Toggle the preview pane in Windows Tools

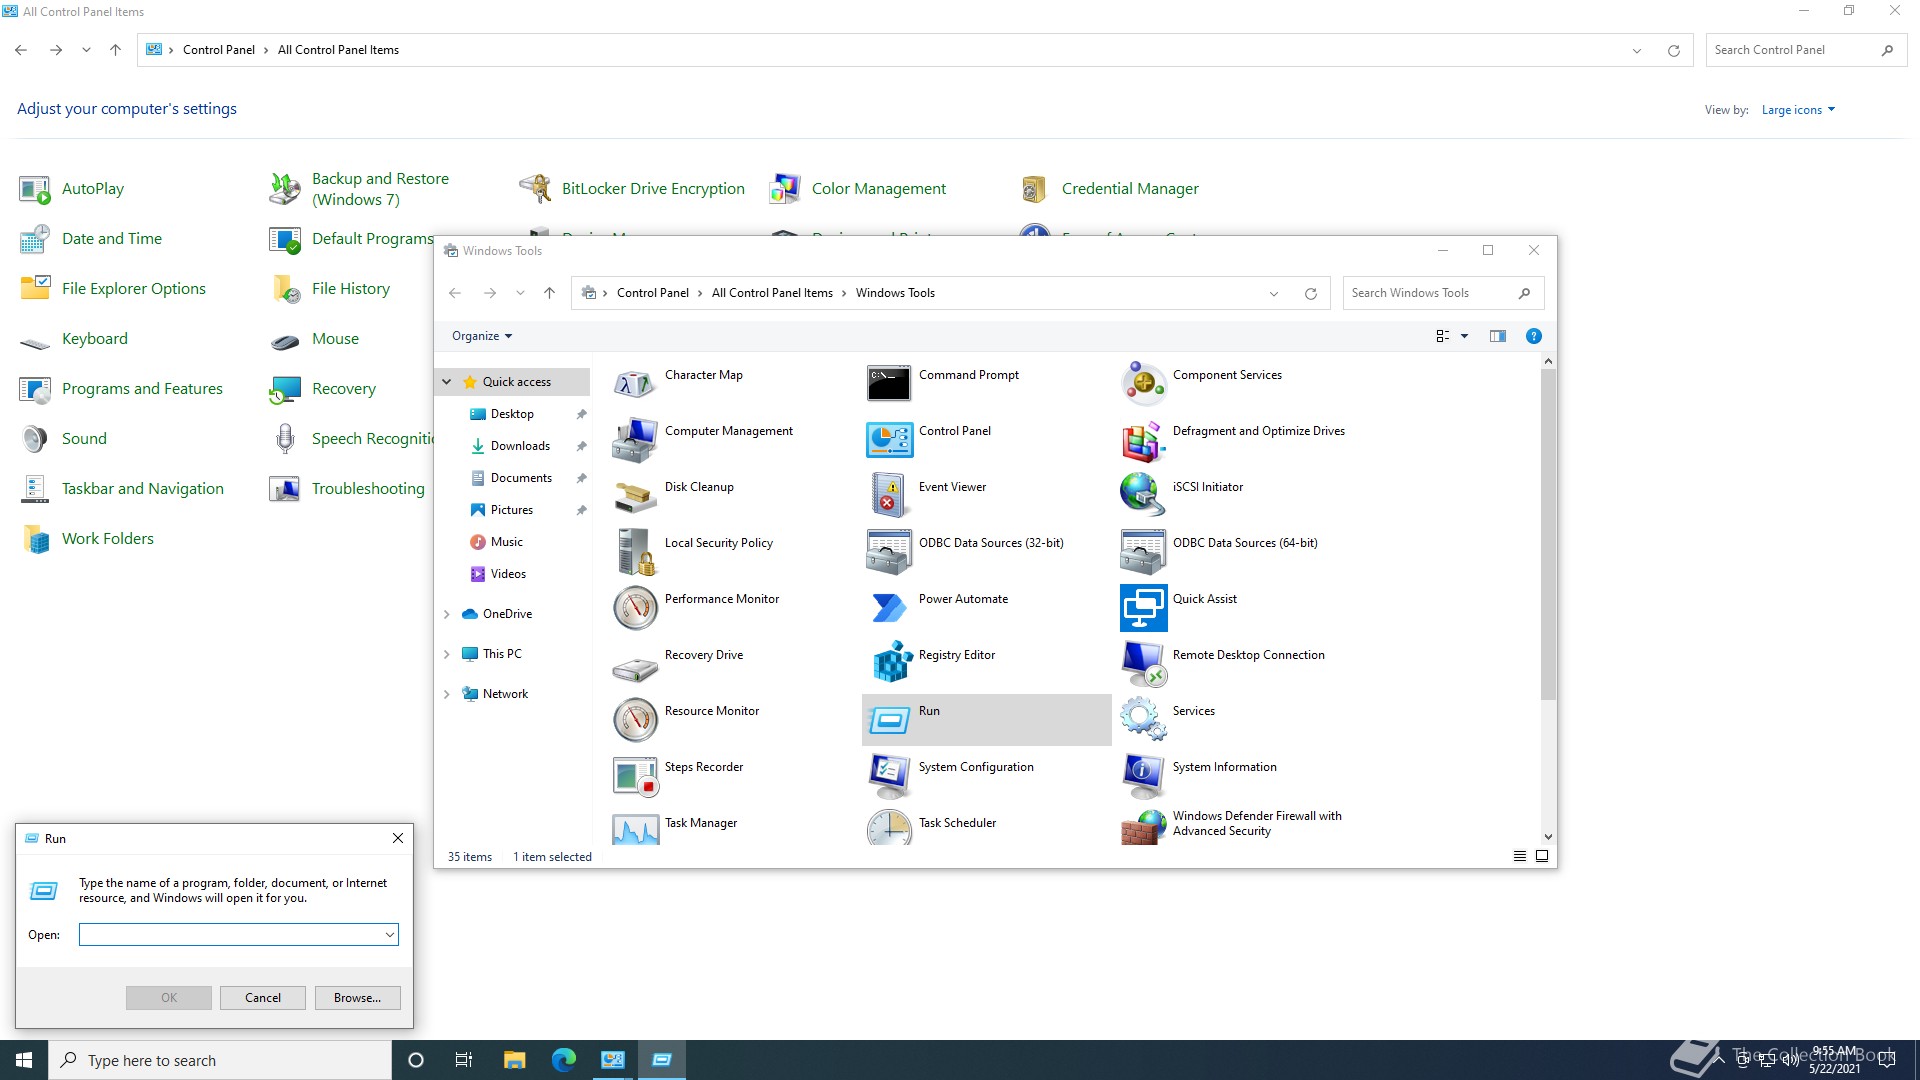pyautogui.click(x=1497, y=336)
